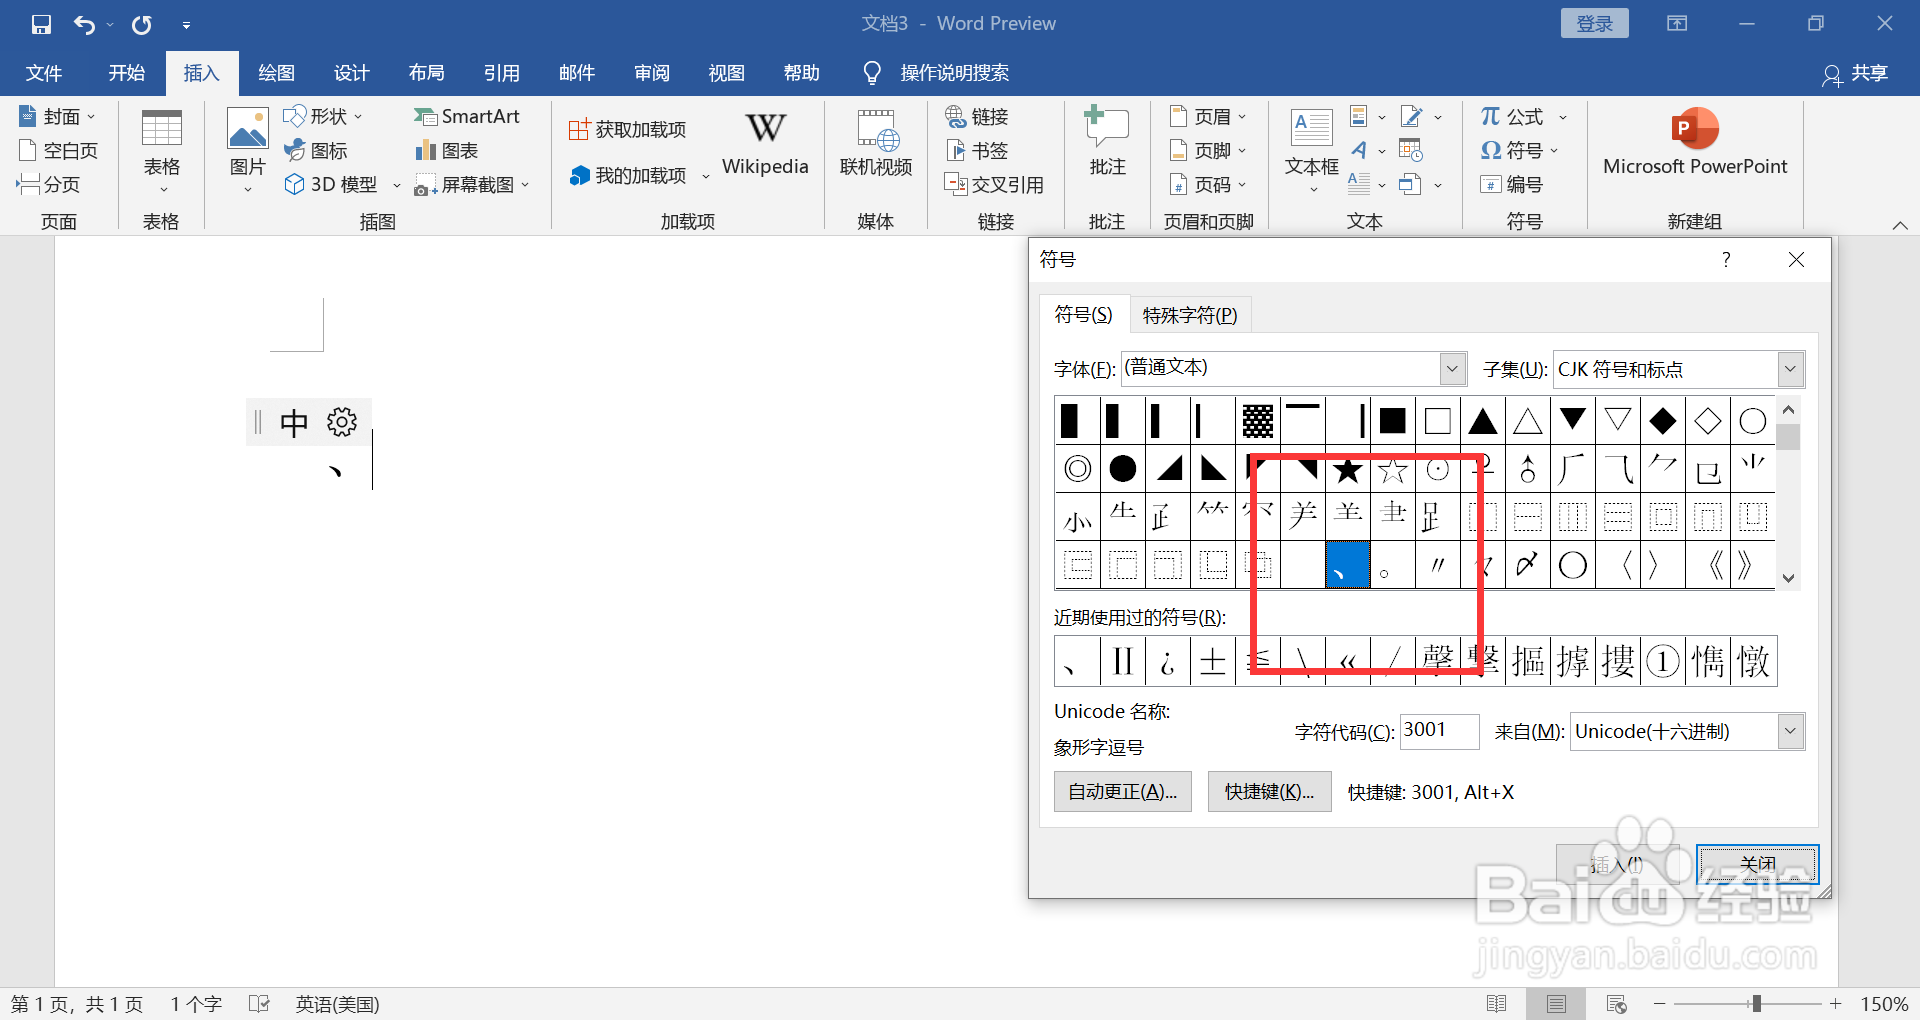This screenshot has width=1920, height=1020.
Task: Add a bookmark with 书签
Action: tap(977, 151)
